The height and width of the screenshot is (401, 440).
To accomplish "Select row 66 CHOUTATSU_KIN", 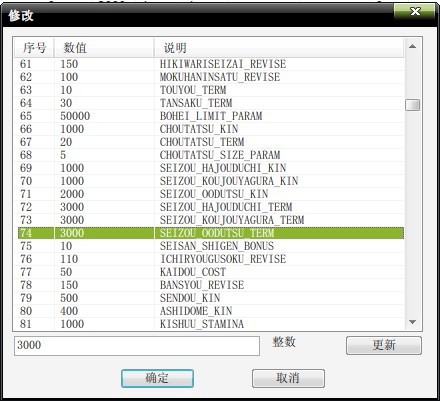I will click(x=211, y=129).
